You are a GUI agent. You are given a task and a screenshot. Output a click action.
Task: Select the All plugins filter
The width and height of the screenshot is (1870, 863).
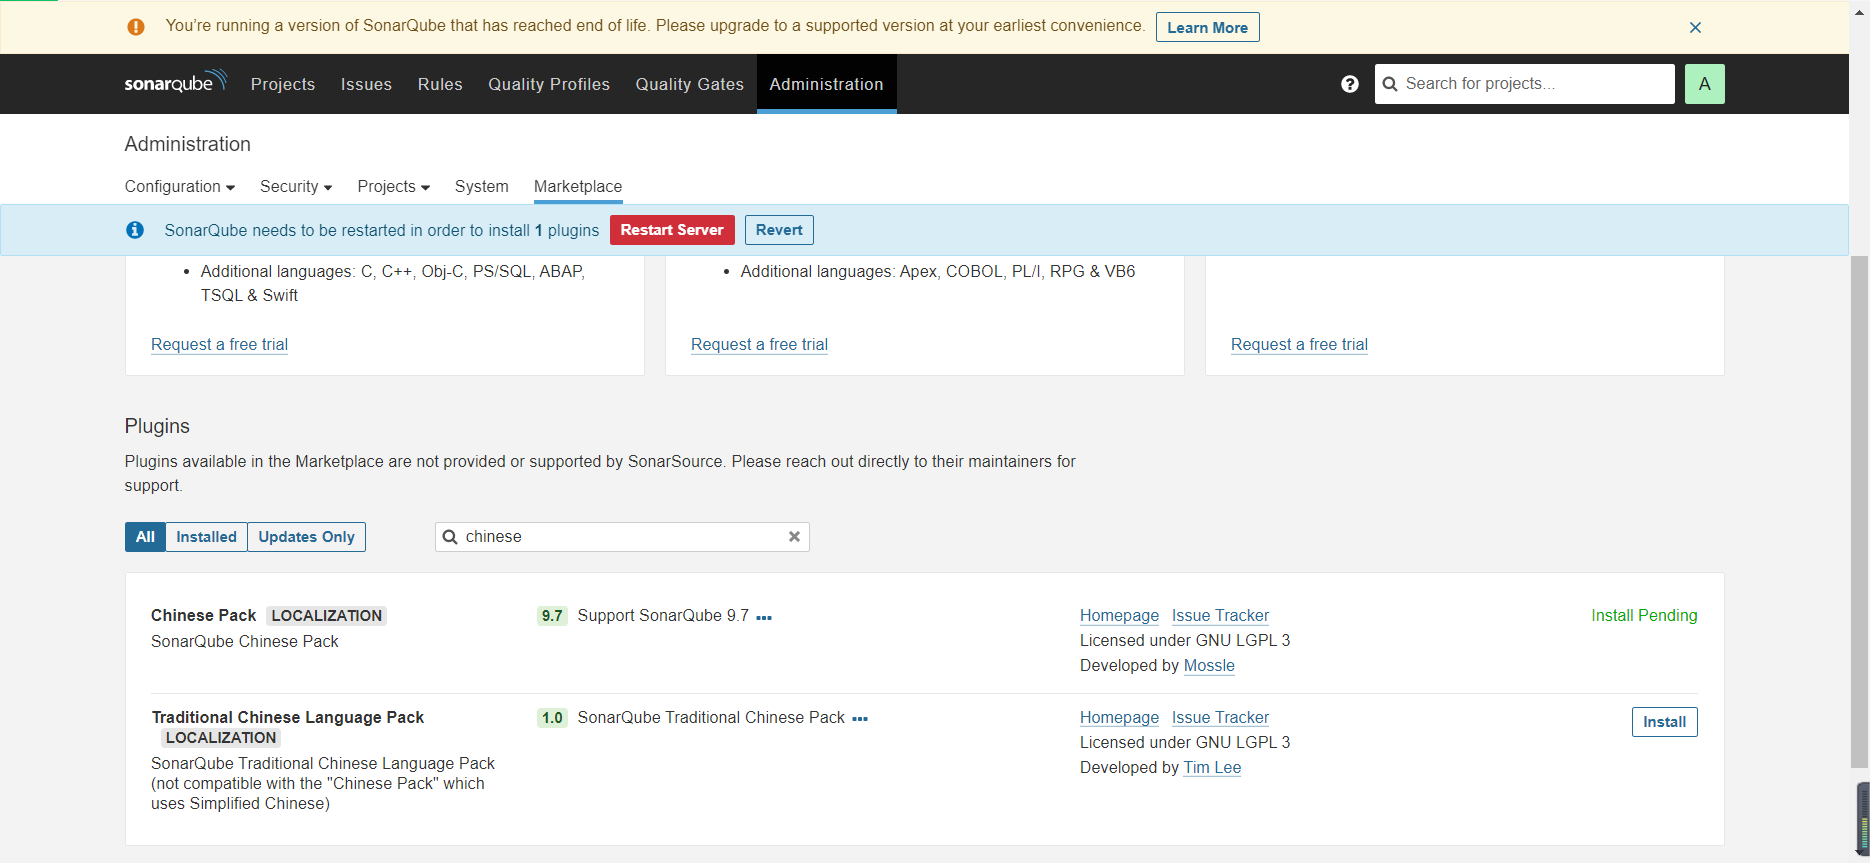click(145, 537)
